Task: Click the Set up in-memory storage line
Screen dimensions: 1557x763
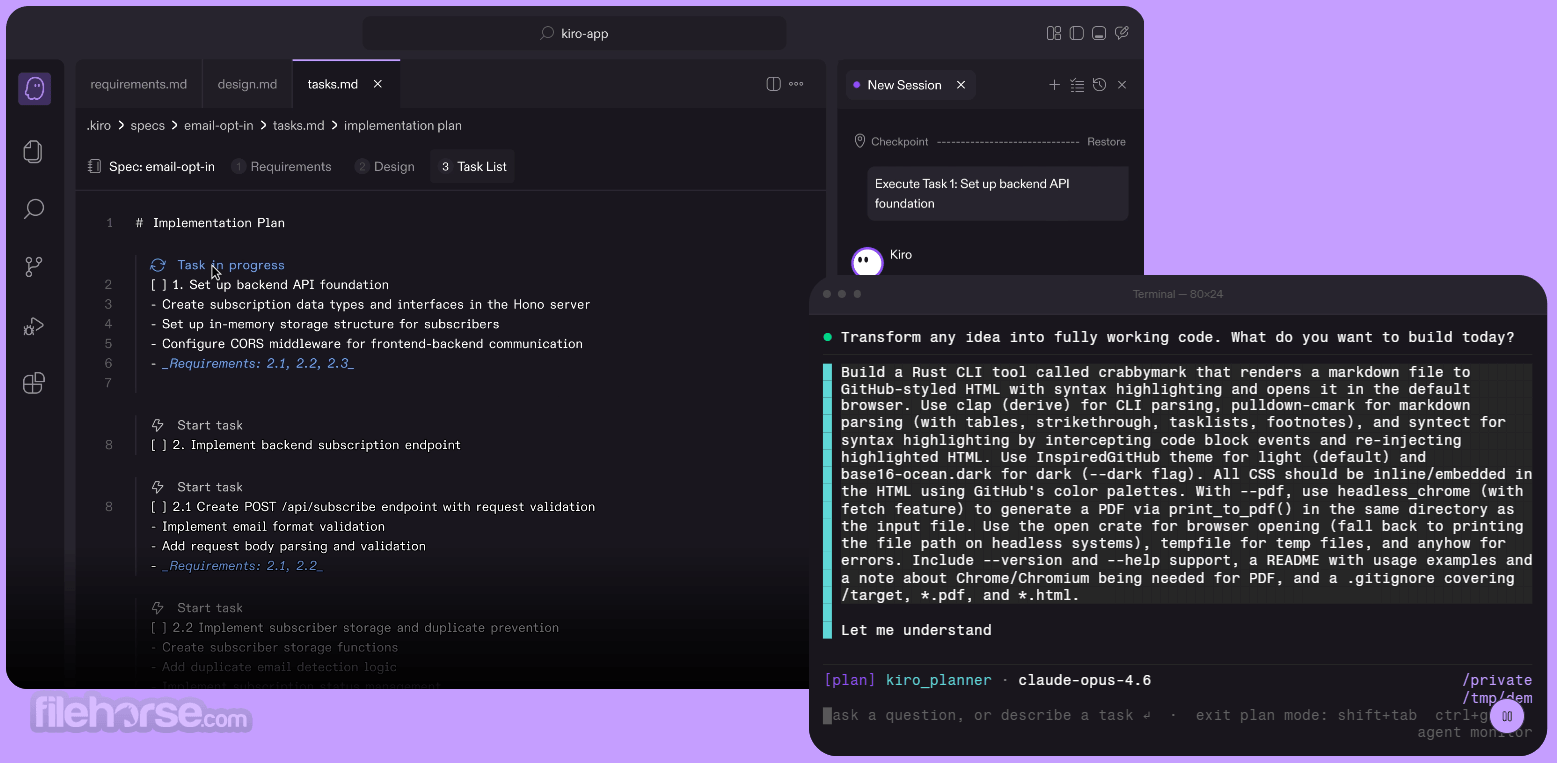Action: pyautogui.click(x=325, y=324)
